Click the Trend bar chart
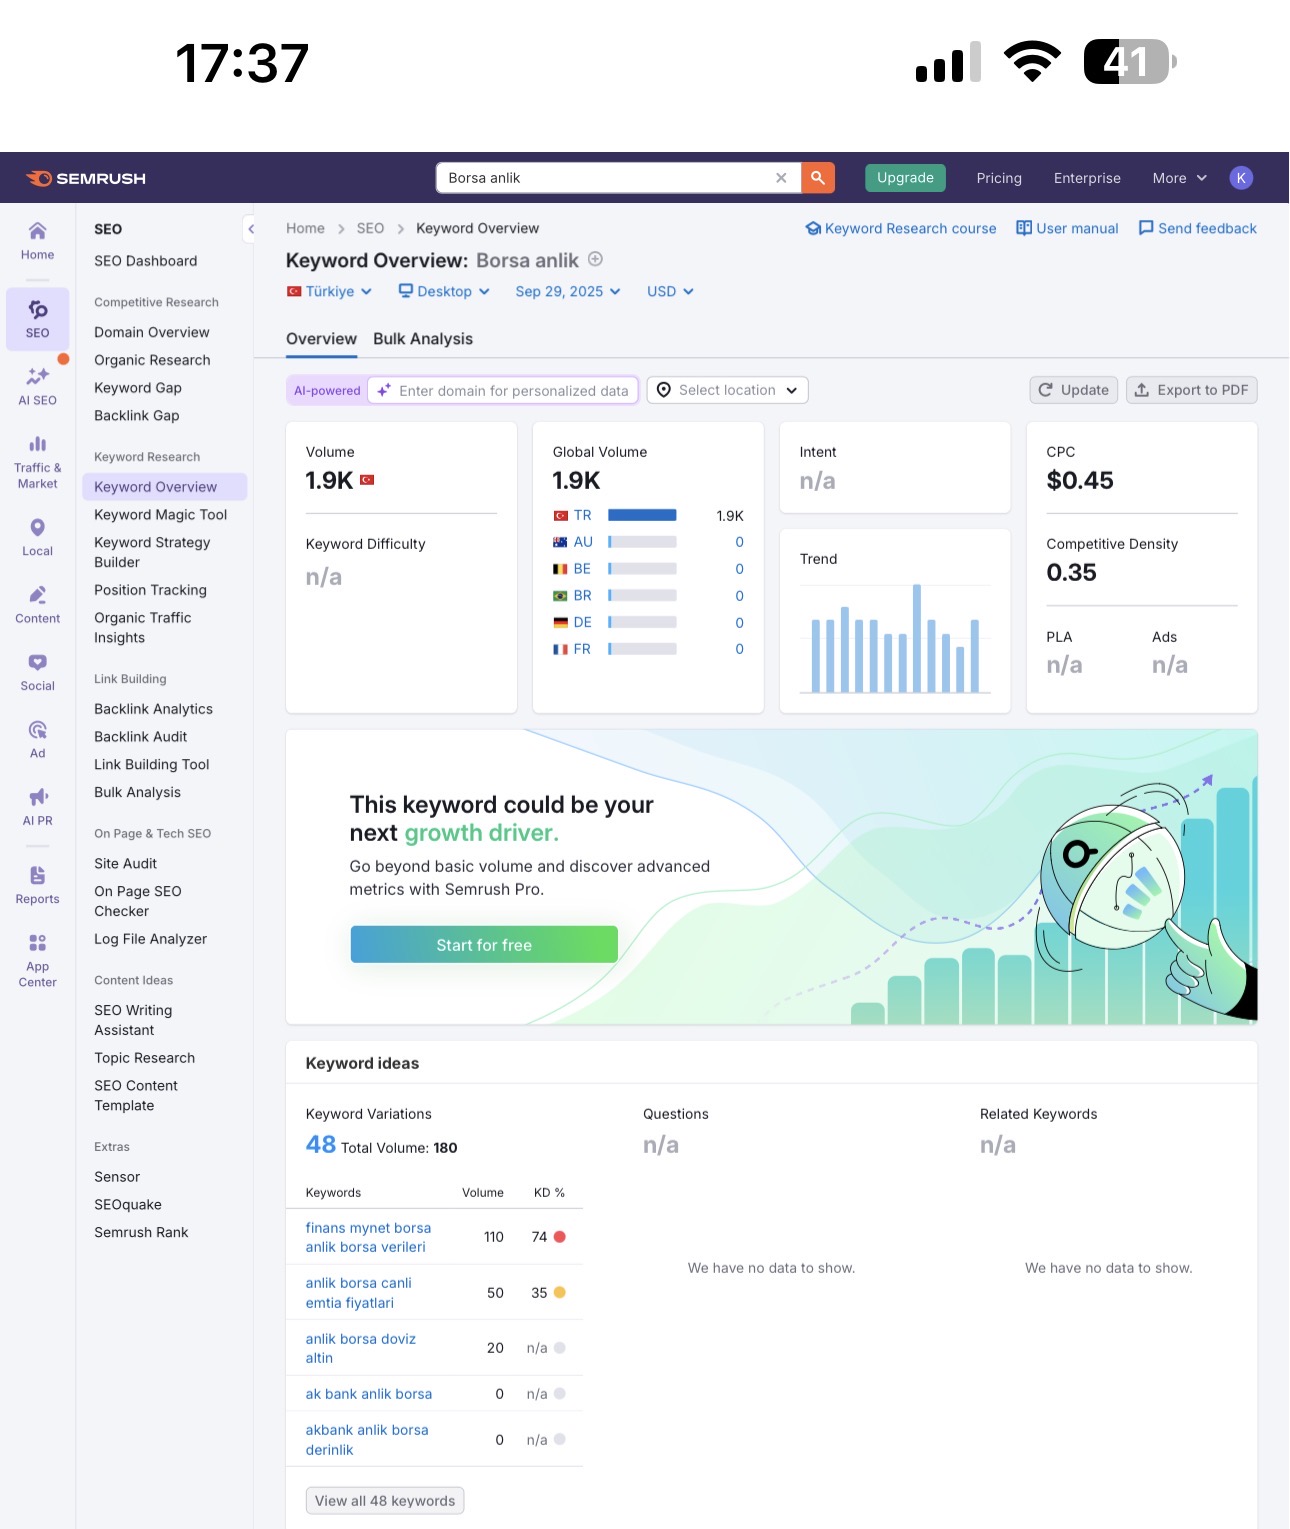Screen dimensions: 1290x1529 pyautogui.click(x=895, y=638)
